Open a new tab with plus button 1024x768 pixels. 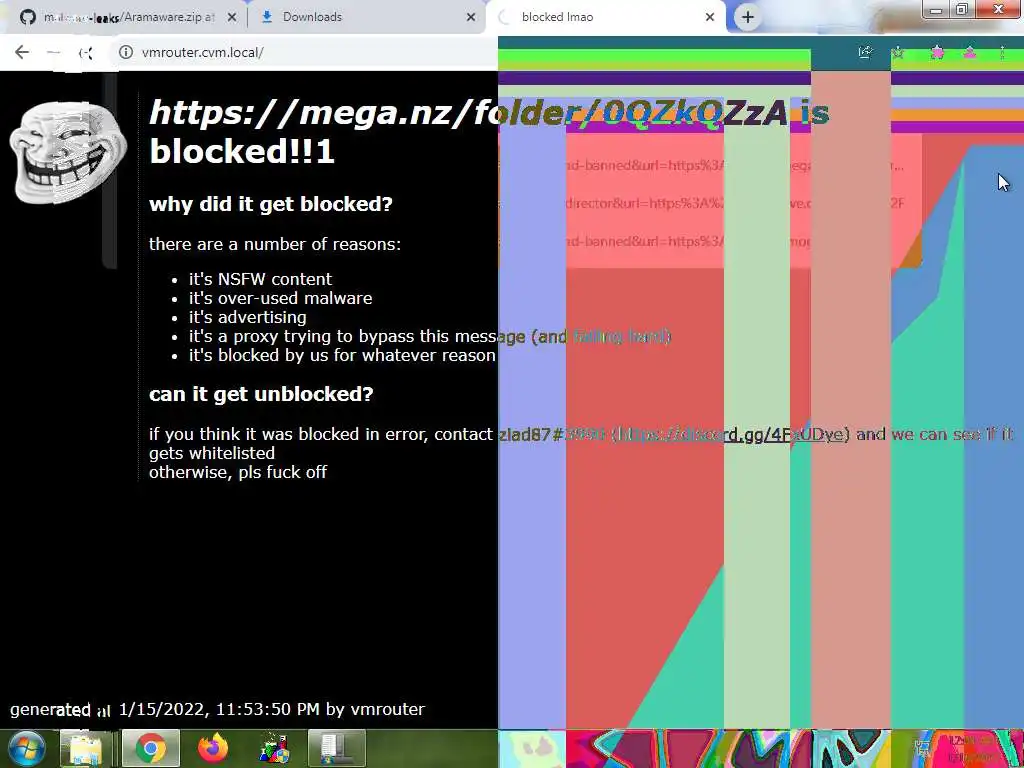point(748,18)
